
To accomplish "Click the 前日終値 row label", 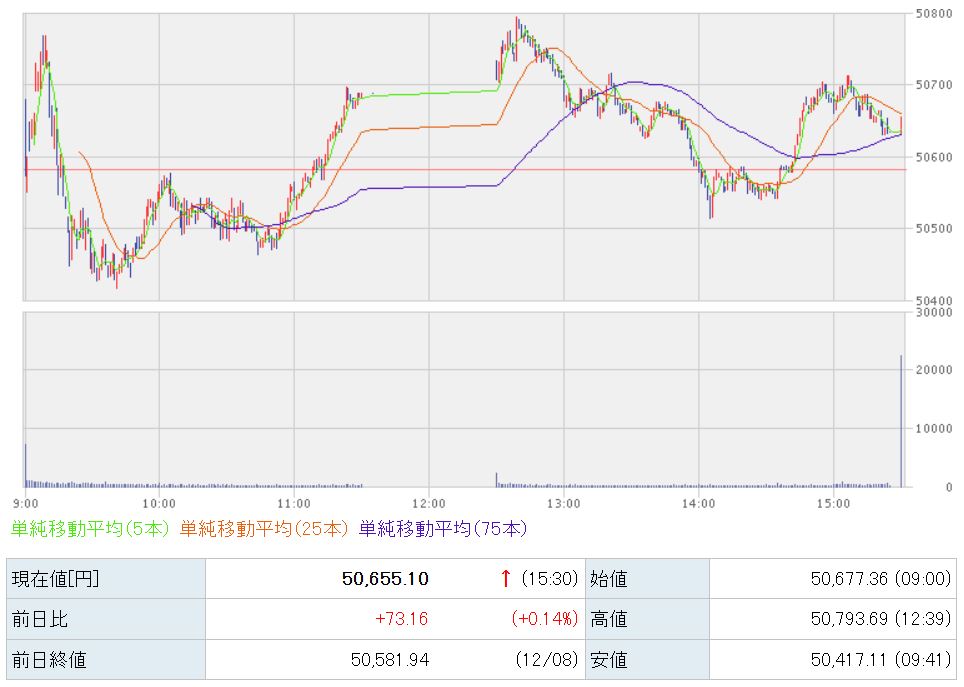I will pyautogui.click(x=48, y=660).
